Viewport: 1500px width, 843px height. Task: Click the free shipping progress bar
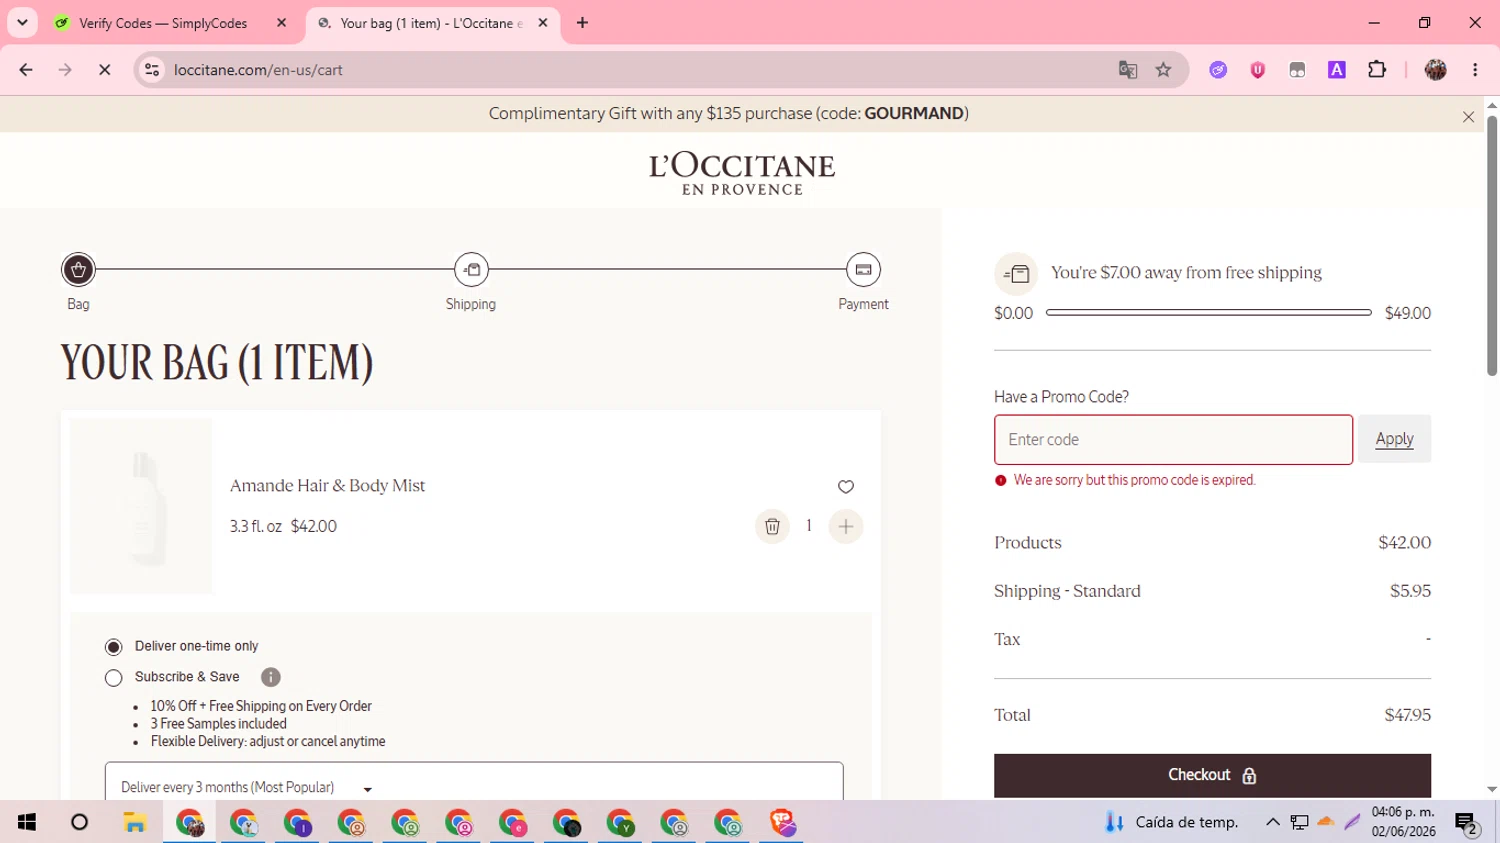click(x=1208, y=313)
